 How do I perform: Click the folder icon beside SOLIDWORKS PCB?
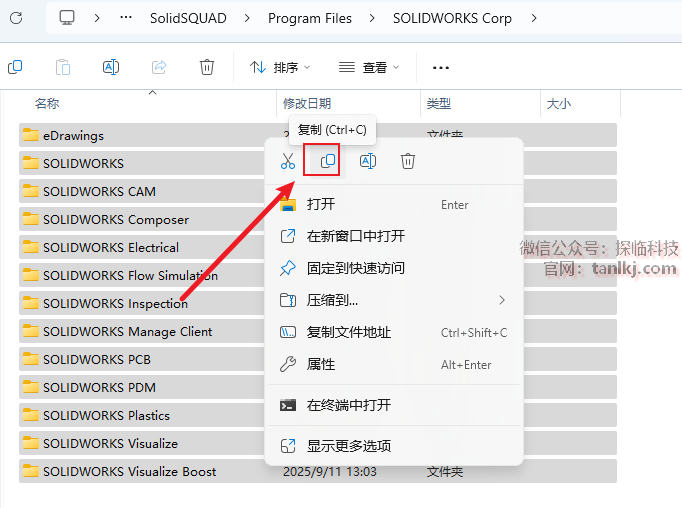pos(30,359)
